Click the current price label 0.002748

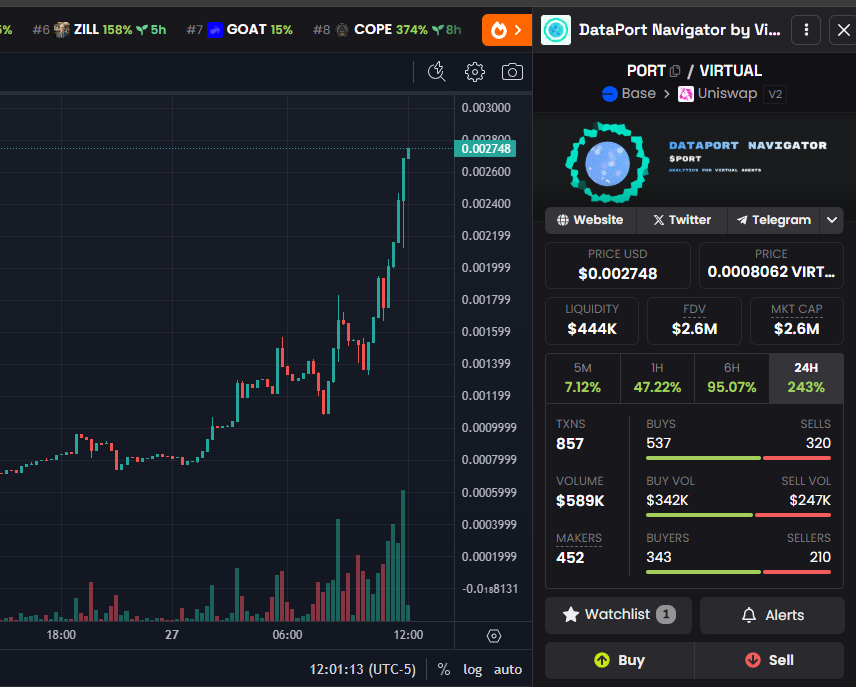[485, 149]
